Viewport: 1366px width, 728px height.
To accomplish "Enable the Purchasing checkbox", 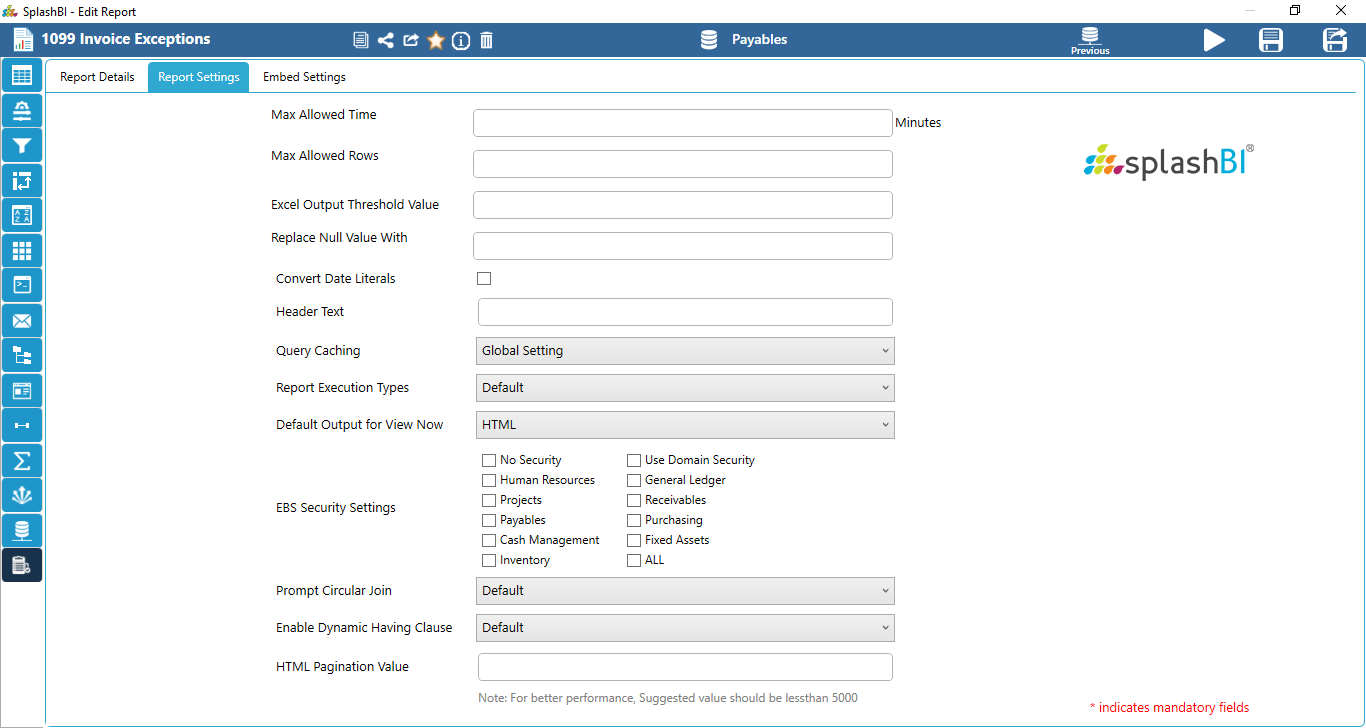I will (634, 520).
